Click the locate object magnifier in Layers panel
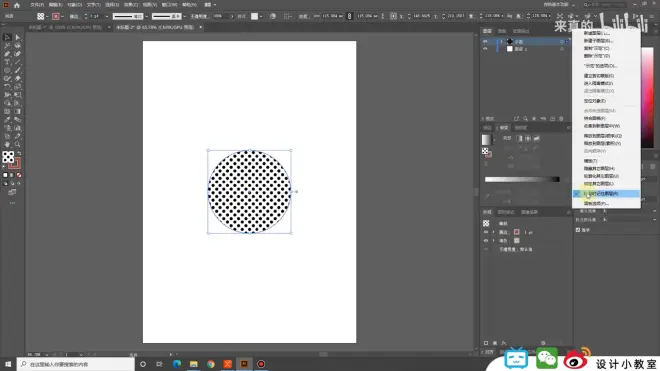The height and width of the screenshot is (371, 660). 525,119
